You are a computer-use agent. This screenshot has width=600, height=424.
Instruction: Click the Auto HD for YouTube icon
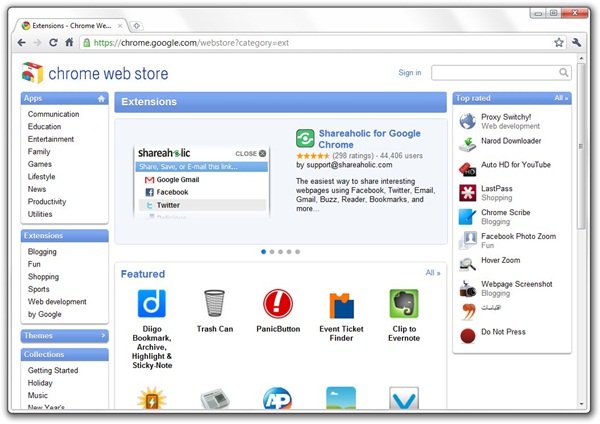coord(467,169)
